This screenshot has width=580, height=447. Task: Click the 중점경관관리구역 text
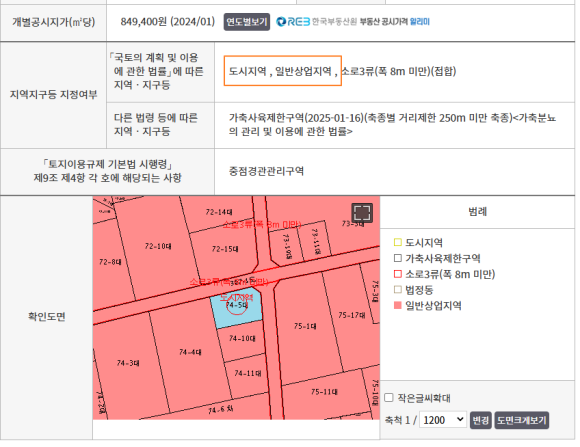[266, 171]
